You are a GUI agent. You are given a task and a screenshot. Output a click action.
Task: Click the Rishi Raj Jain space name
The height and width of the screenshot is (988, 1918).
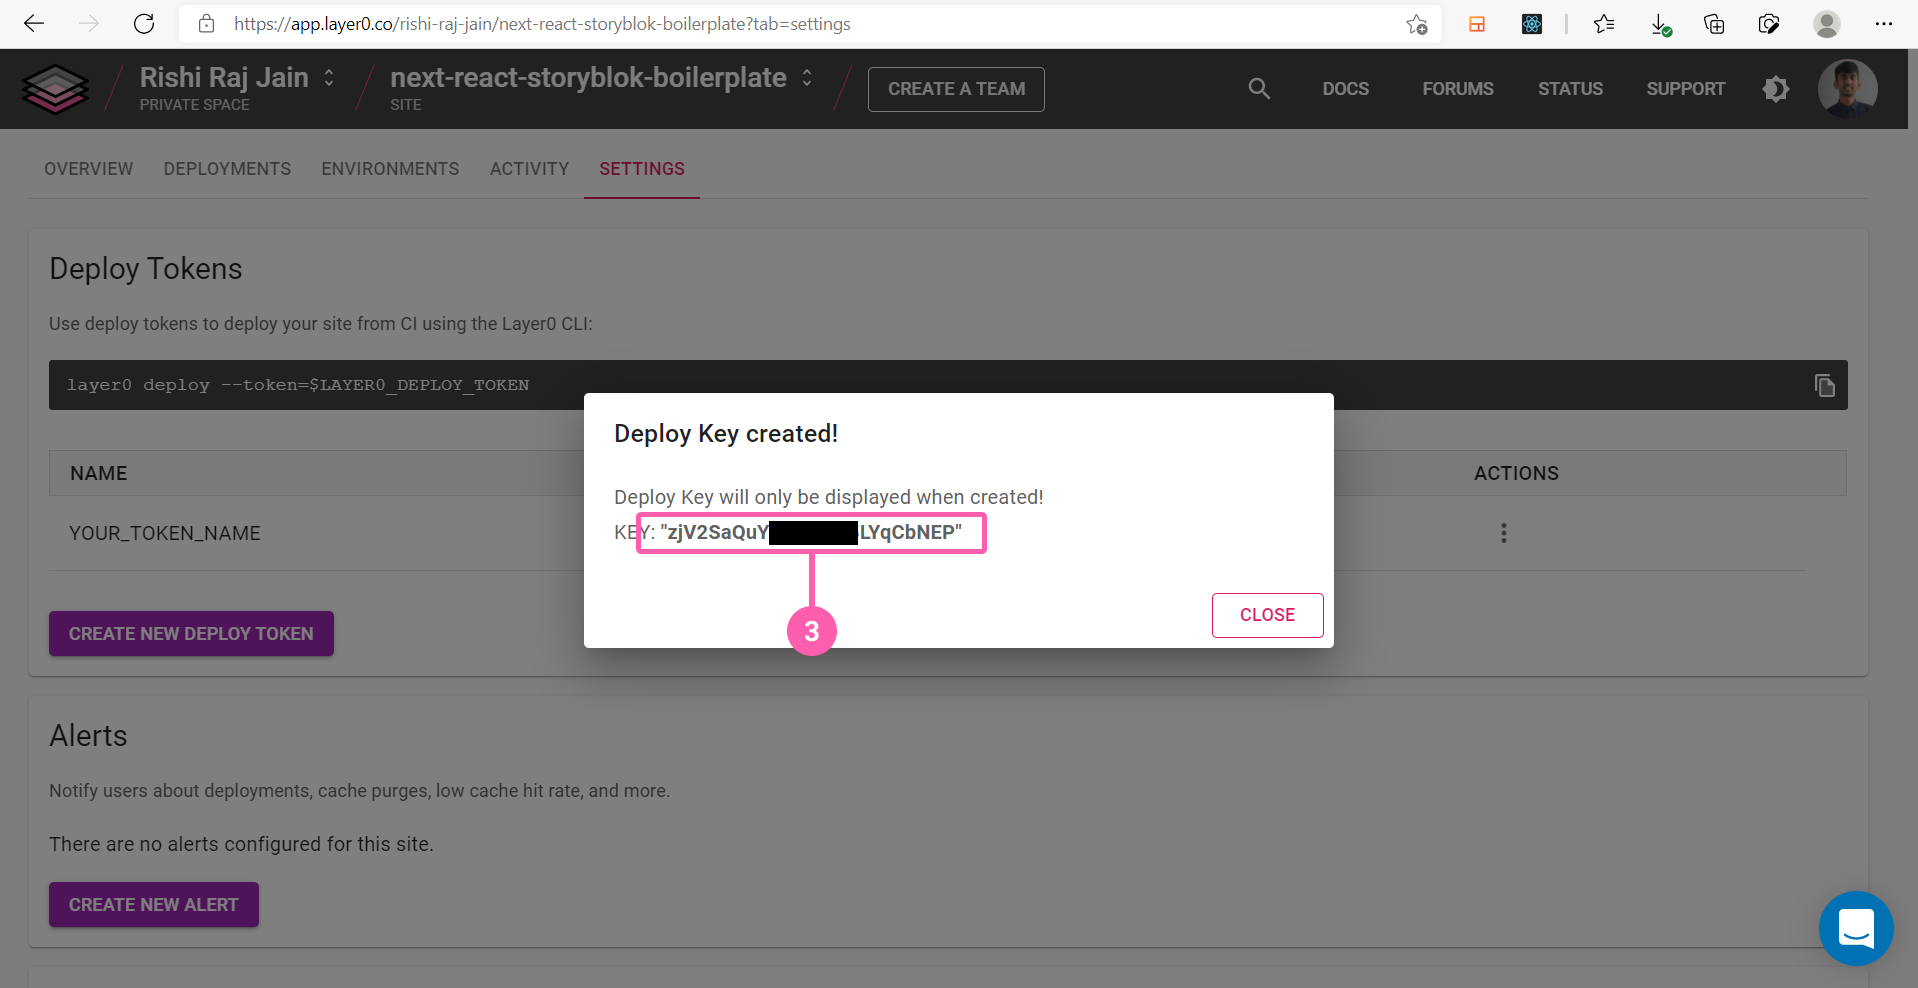coord(224,78)
